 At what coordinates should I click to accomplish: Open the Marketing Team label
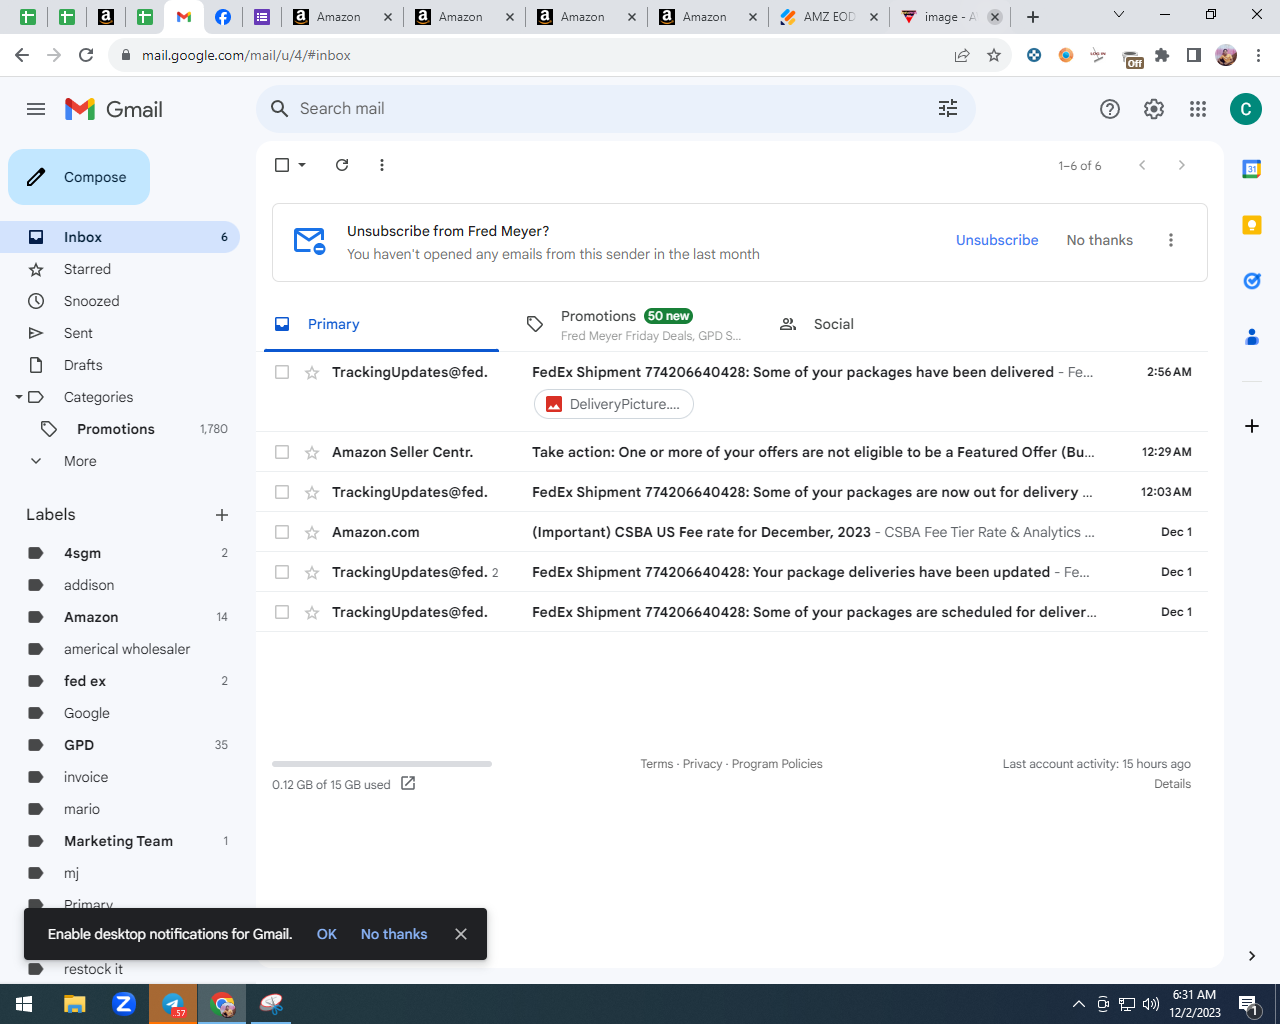point(120,841)
